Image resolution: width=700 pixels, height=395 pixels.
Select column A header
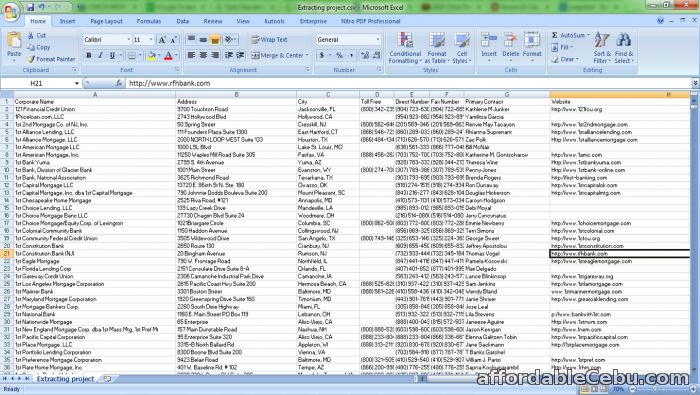pyautogui.click(x=95, y=94)
